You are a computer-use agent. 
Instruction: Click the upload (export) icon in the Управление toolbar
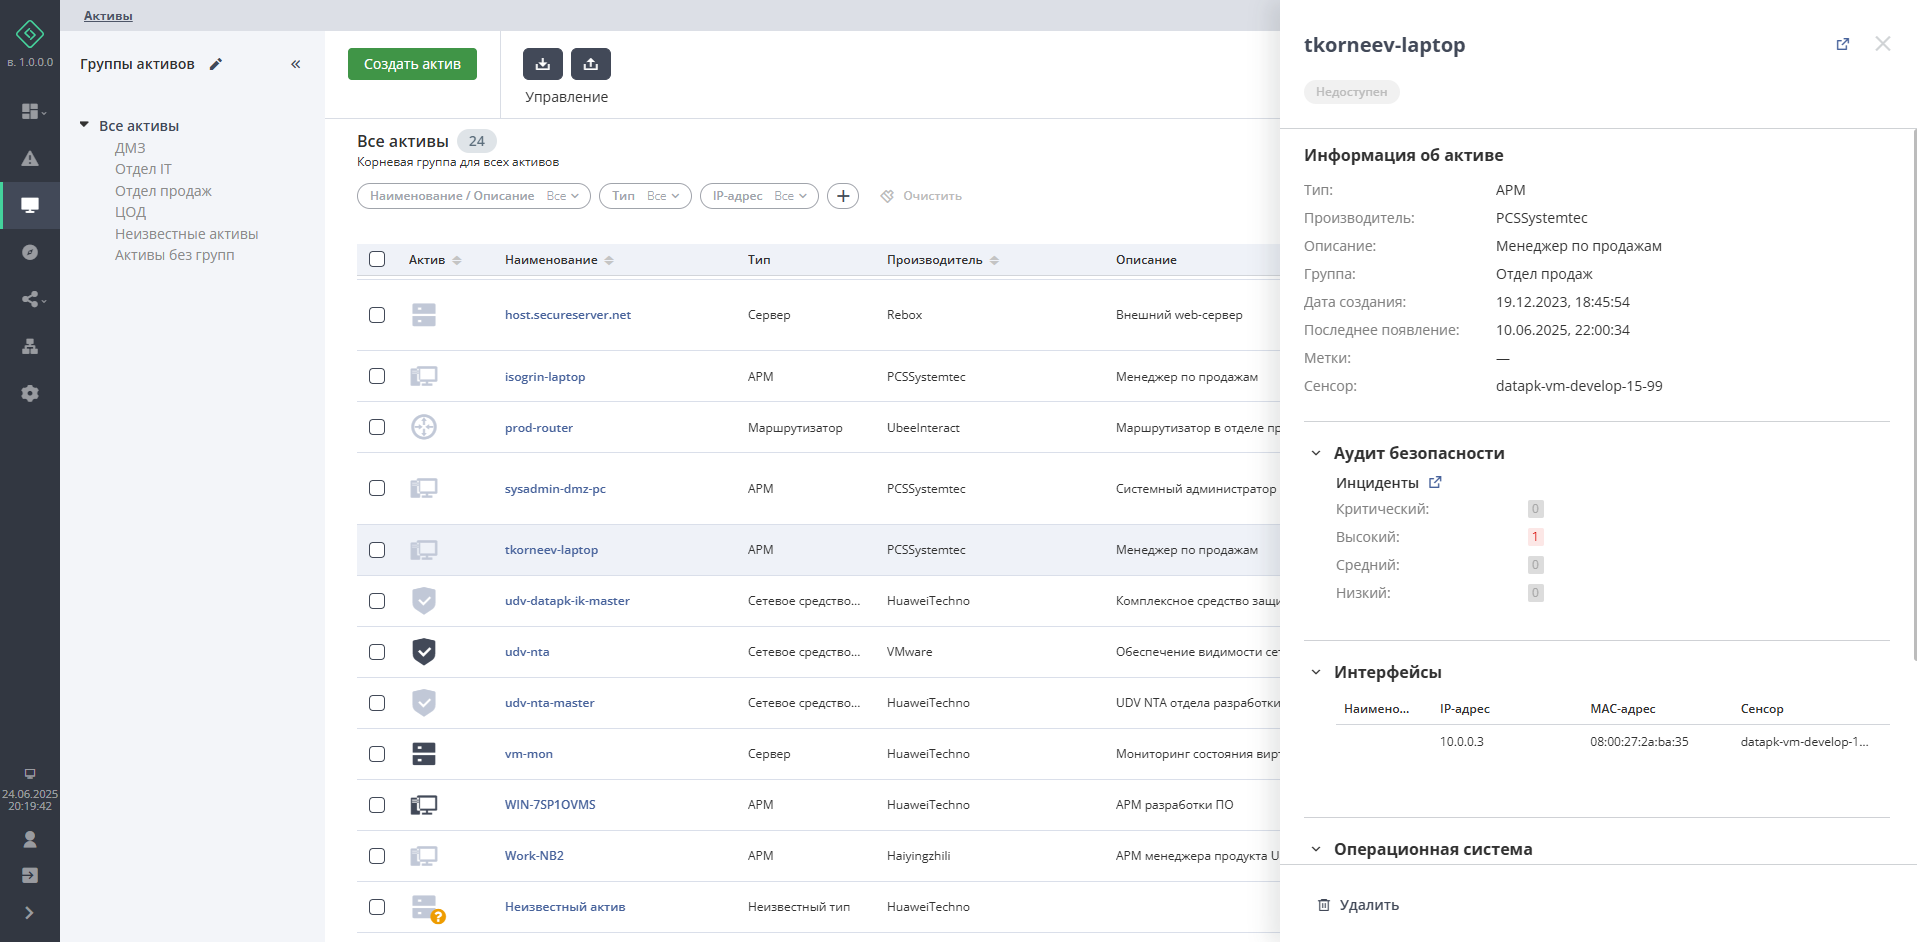pyautogui.click(x=590, y=64)
